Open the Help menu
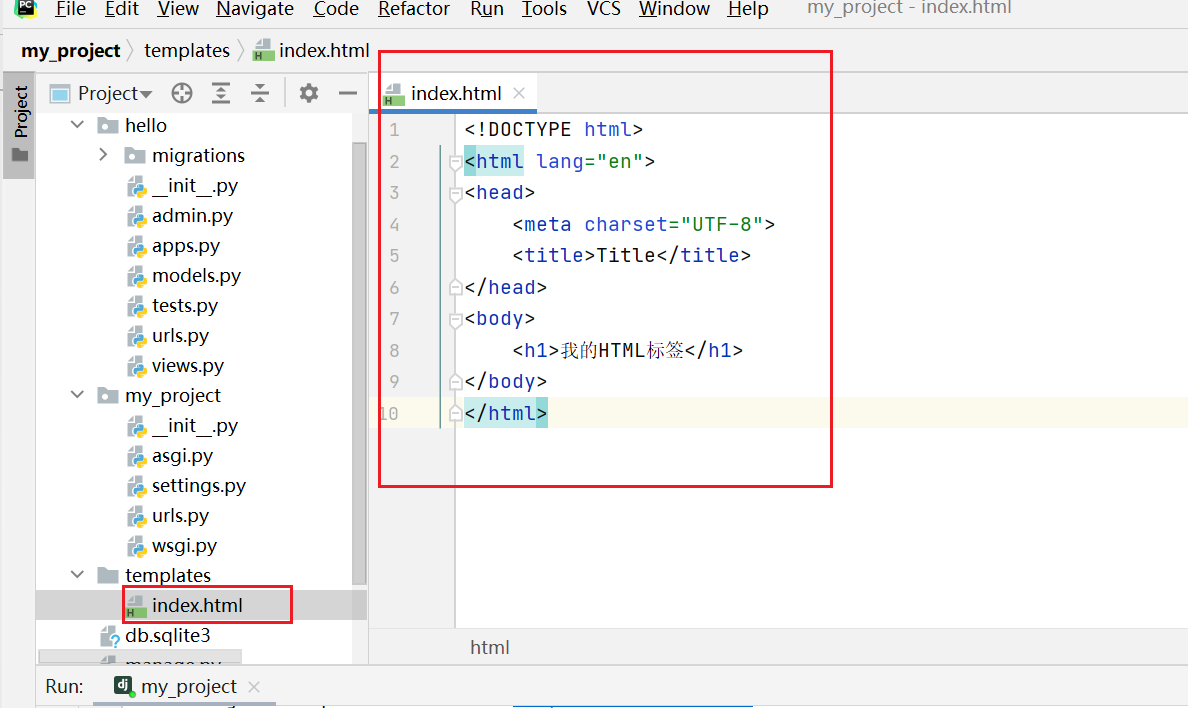1188x708 pixels. (x=748, y=9)
